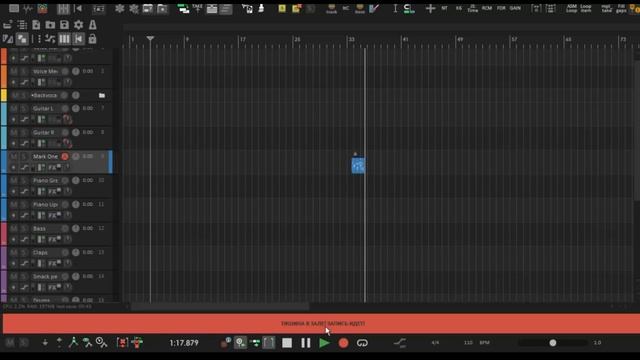Edit the BPM tempo value field
The width and height of the screenshot is (640, 360).
click(x=468, y=342)
